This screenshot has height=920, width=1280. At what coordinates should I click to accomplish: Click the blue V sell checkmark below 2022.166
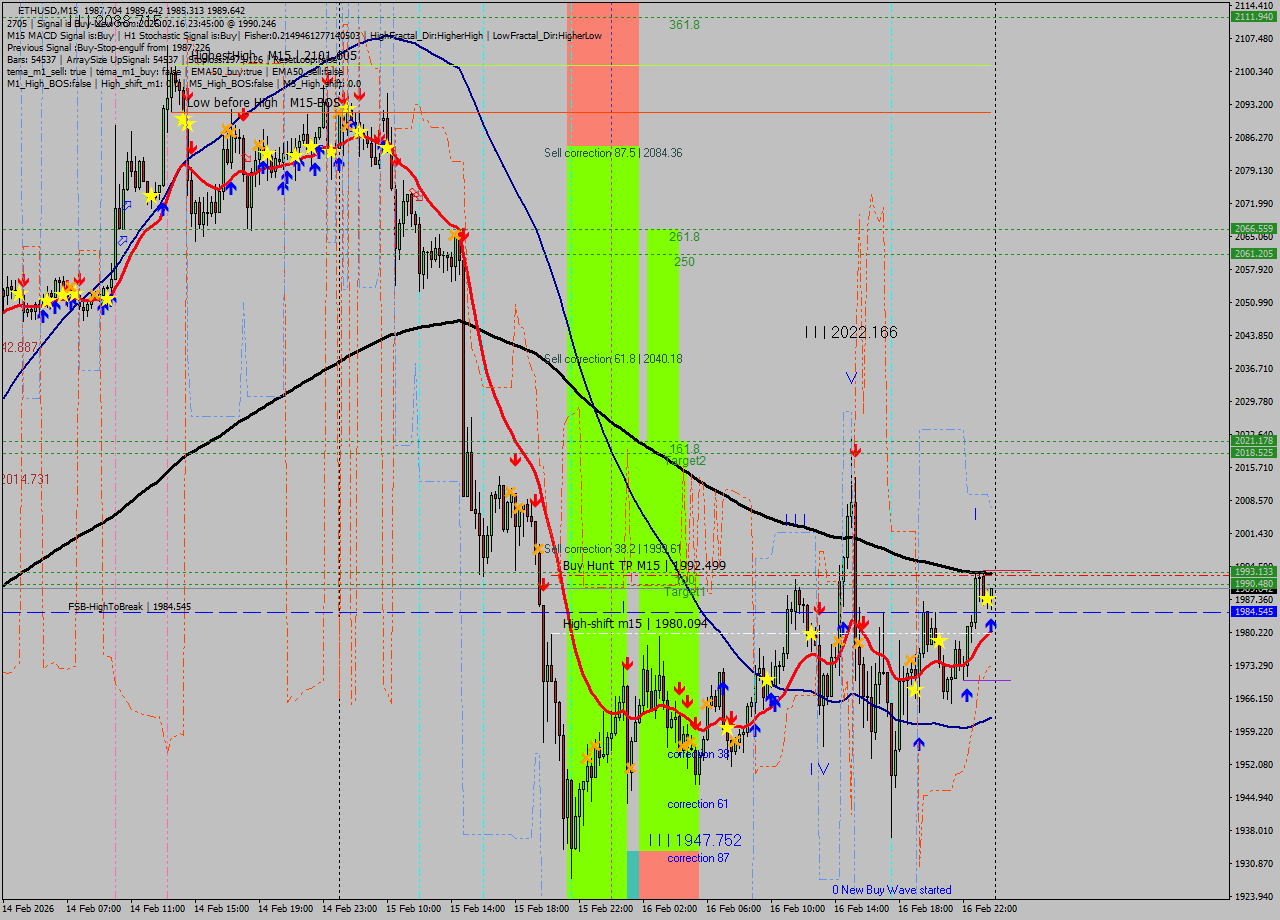(849, 377)
